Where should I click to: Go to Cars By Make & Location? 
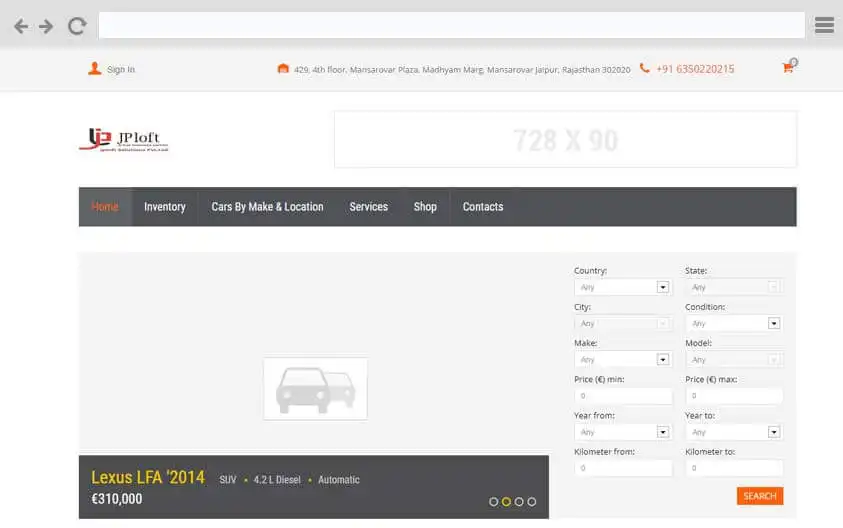tap(267, 207)
